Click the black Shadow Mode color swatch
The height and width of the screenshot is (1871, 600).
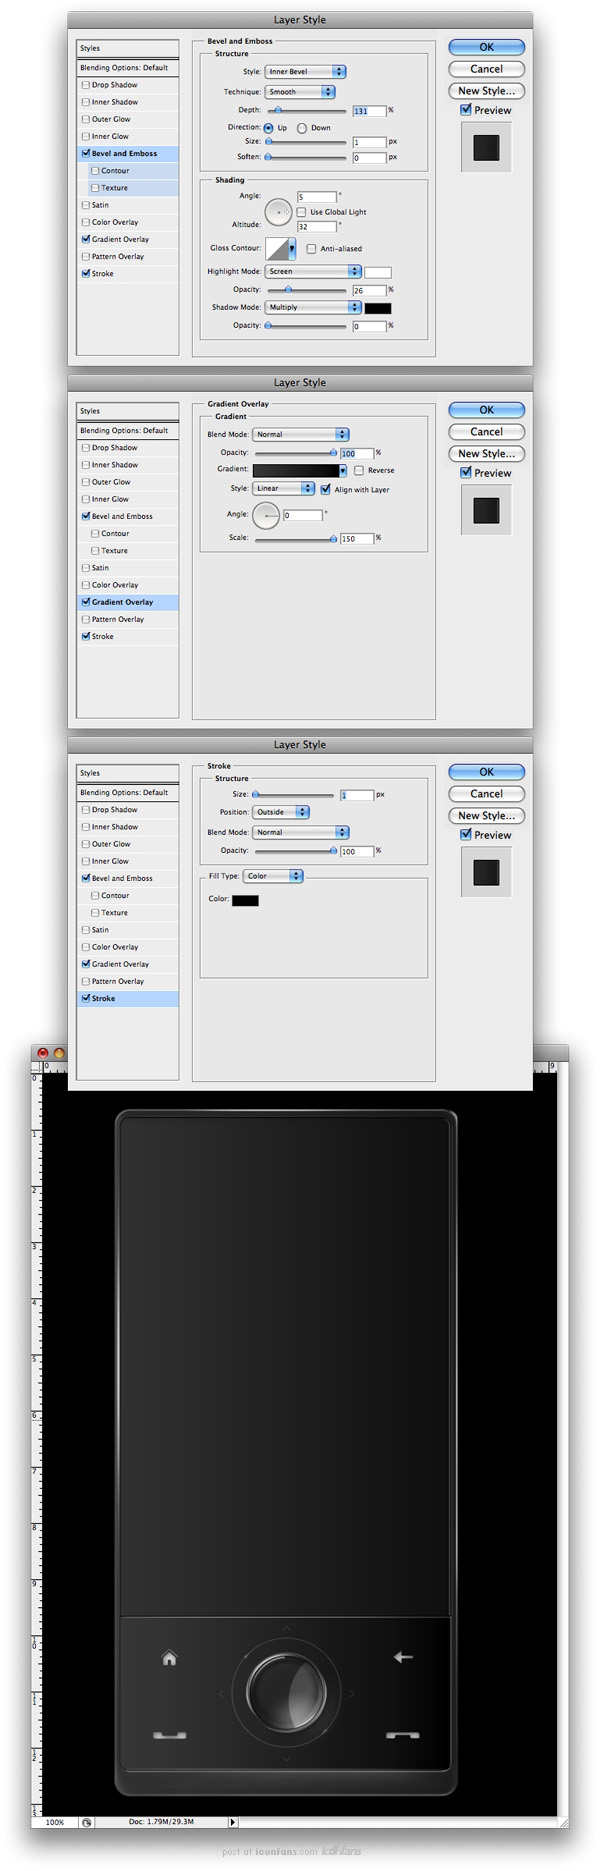(x=378, y=308)
